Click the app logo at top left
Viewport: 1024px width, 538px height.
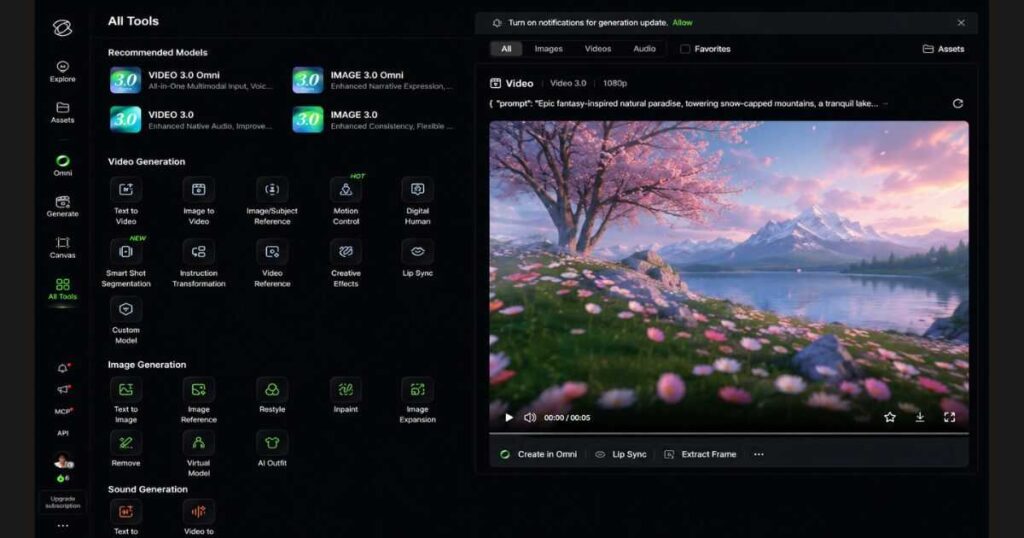point(63,27)
